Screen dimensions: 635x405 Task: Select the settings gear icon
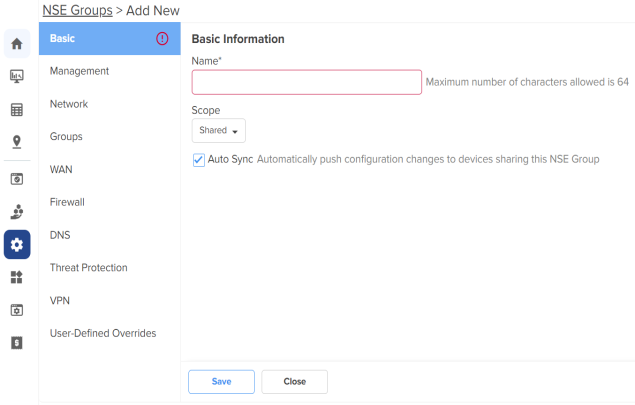17,245
